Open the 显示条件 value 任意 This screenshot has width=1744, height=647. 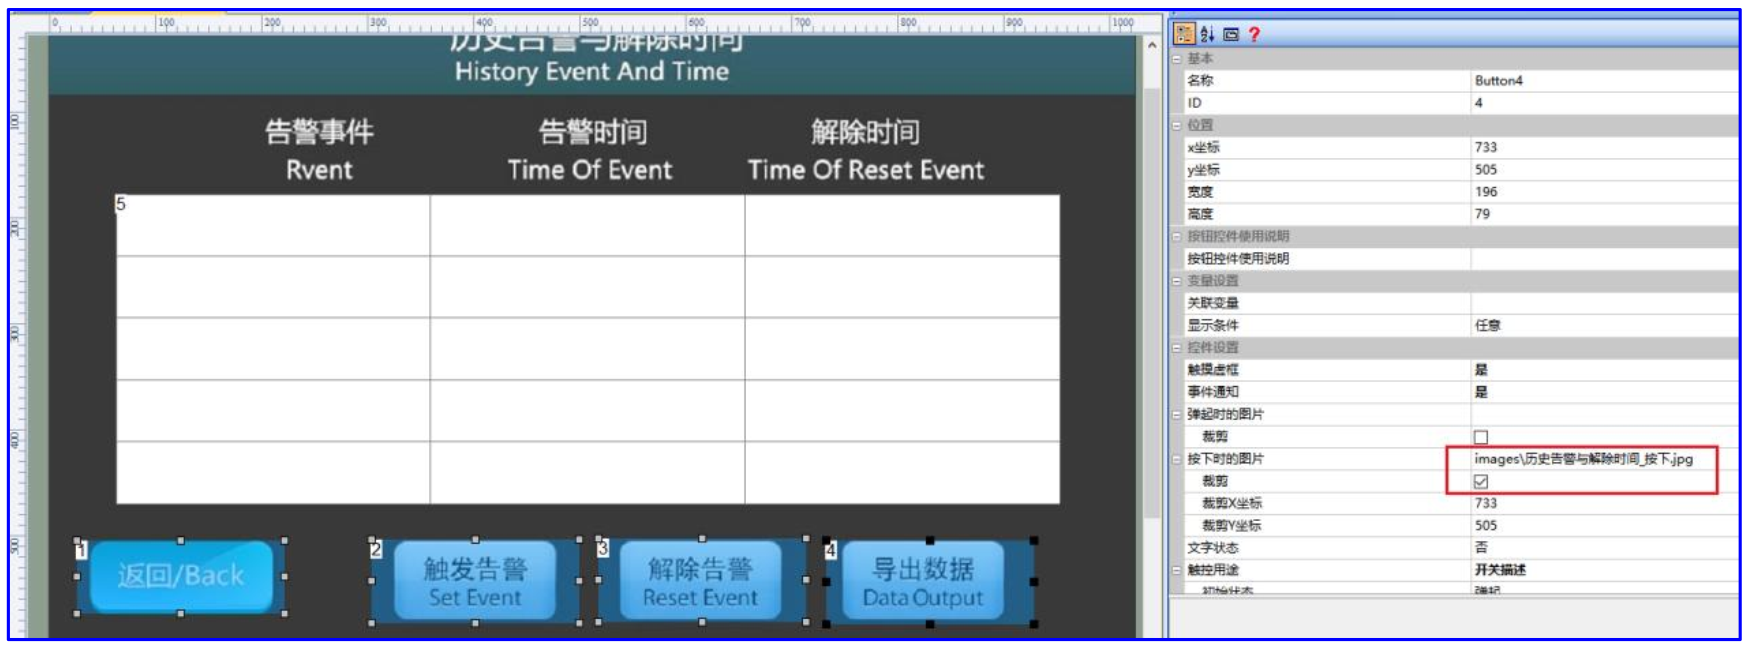click(1604, 325)
